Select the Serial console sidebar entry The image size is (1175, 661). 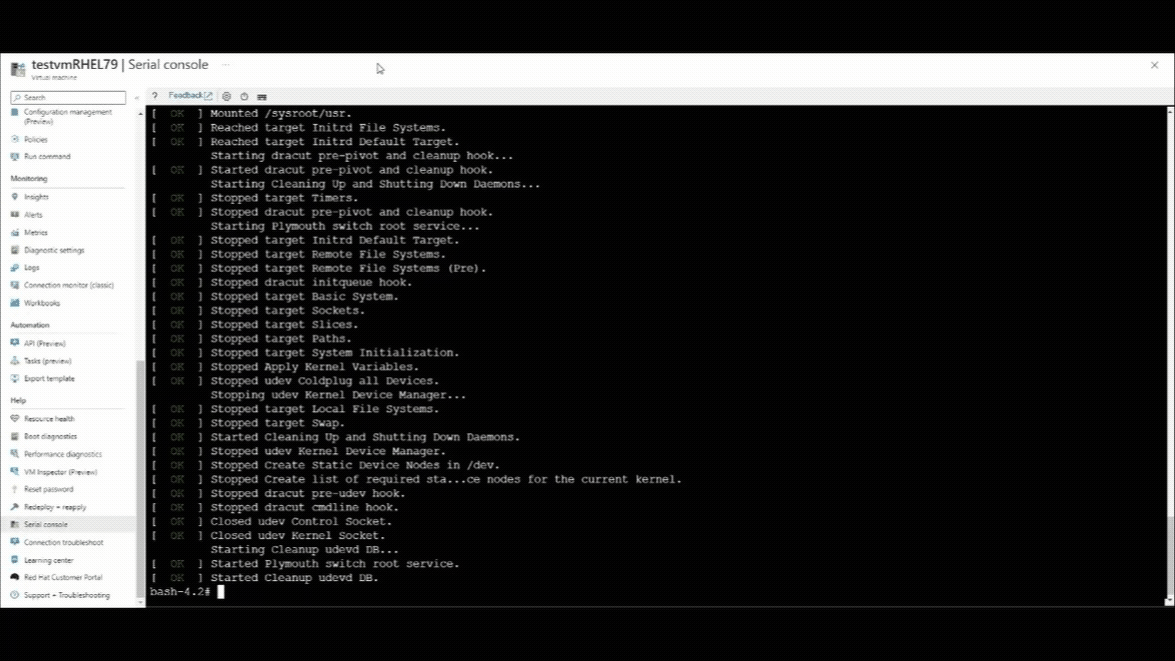pos(45,524)
